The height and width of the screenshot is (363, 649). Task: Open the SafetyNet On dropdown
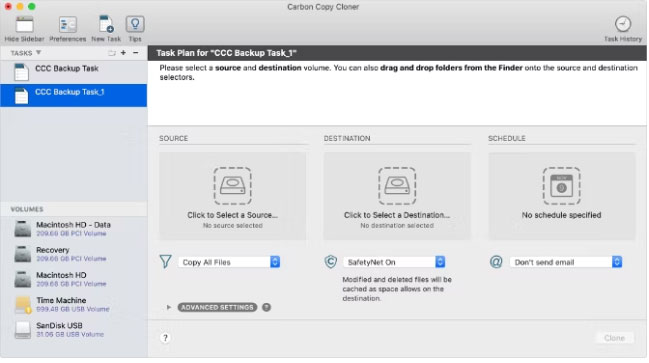(x=394, y=262)
